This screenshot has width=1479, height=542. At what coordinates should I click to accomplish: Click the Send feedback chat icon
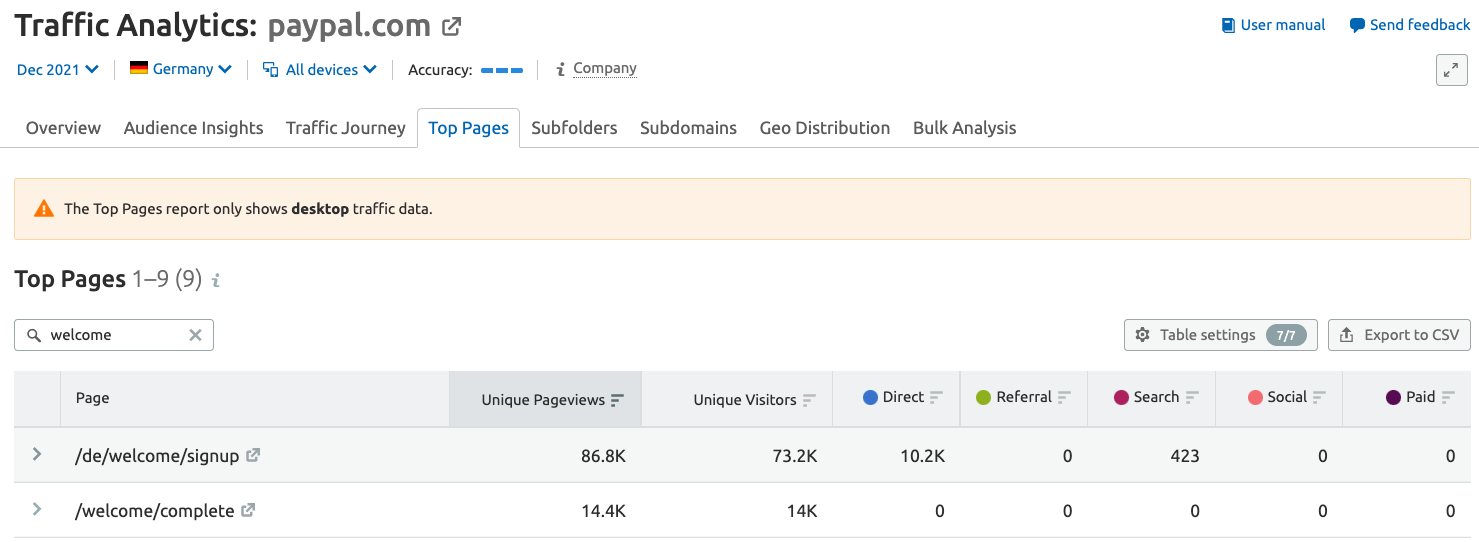1357,25
